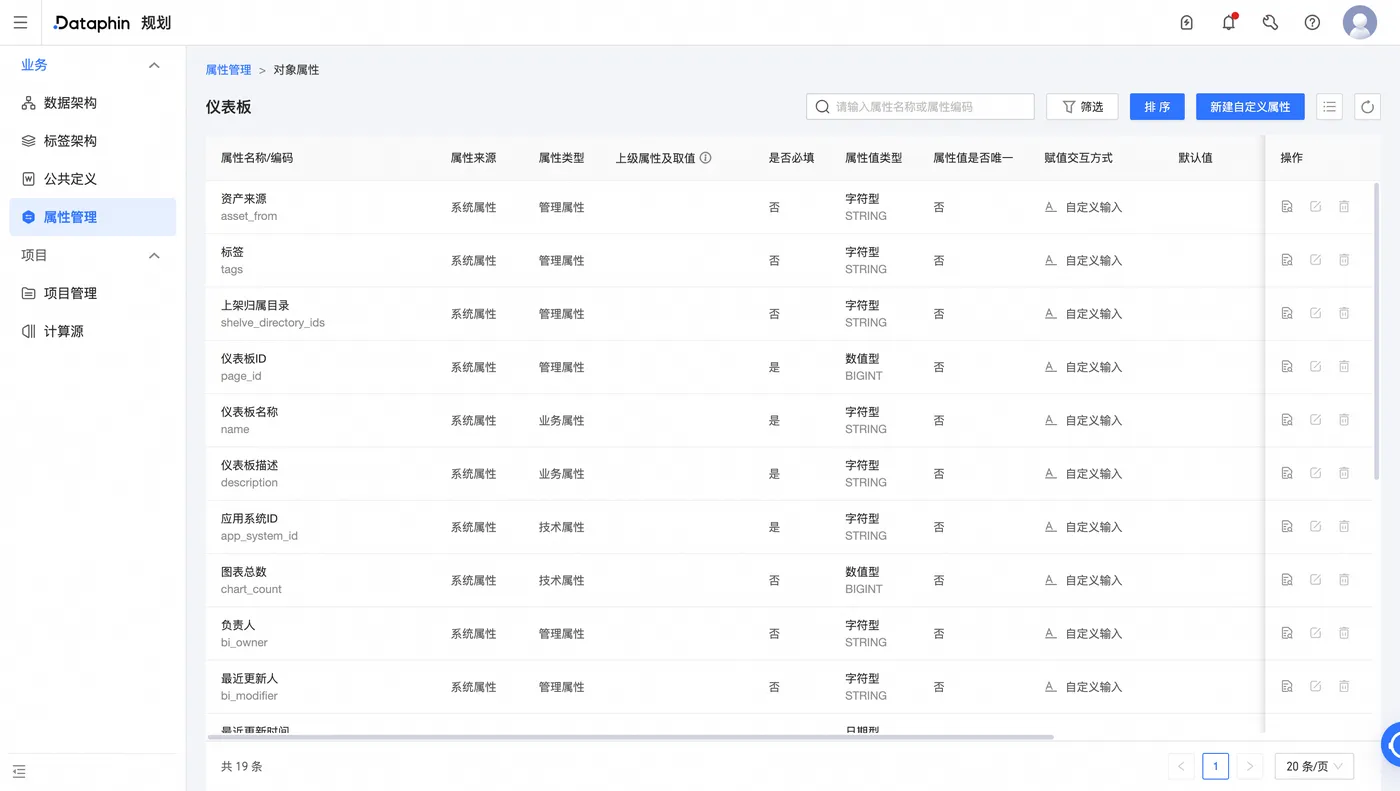
Task: Refresh the attribute list
Action: coord(1367,106)
